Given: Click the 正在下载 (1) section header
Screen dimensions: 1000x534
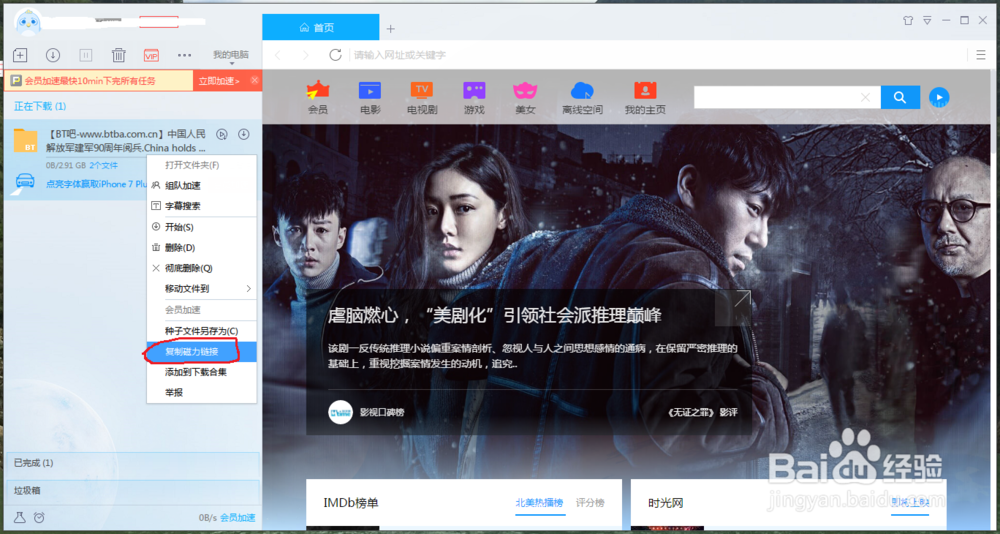Looking at the screenshot, I should [40, 106].
